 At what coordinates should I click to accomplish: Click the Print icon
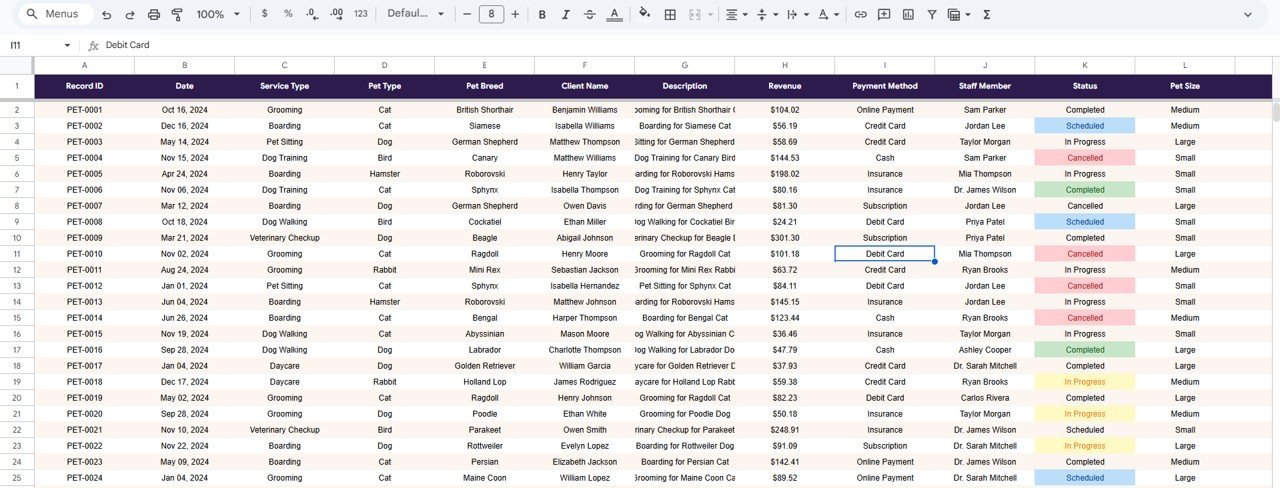coord(153,15)
